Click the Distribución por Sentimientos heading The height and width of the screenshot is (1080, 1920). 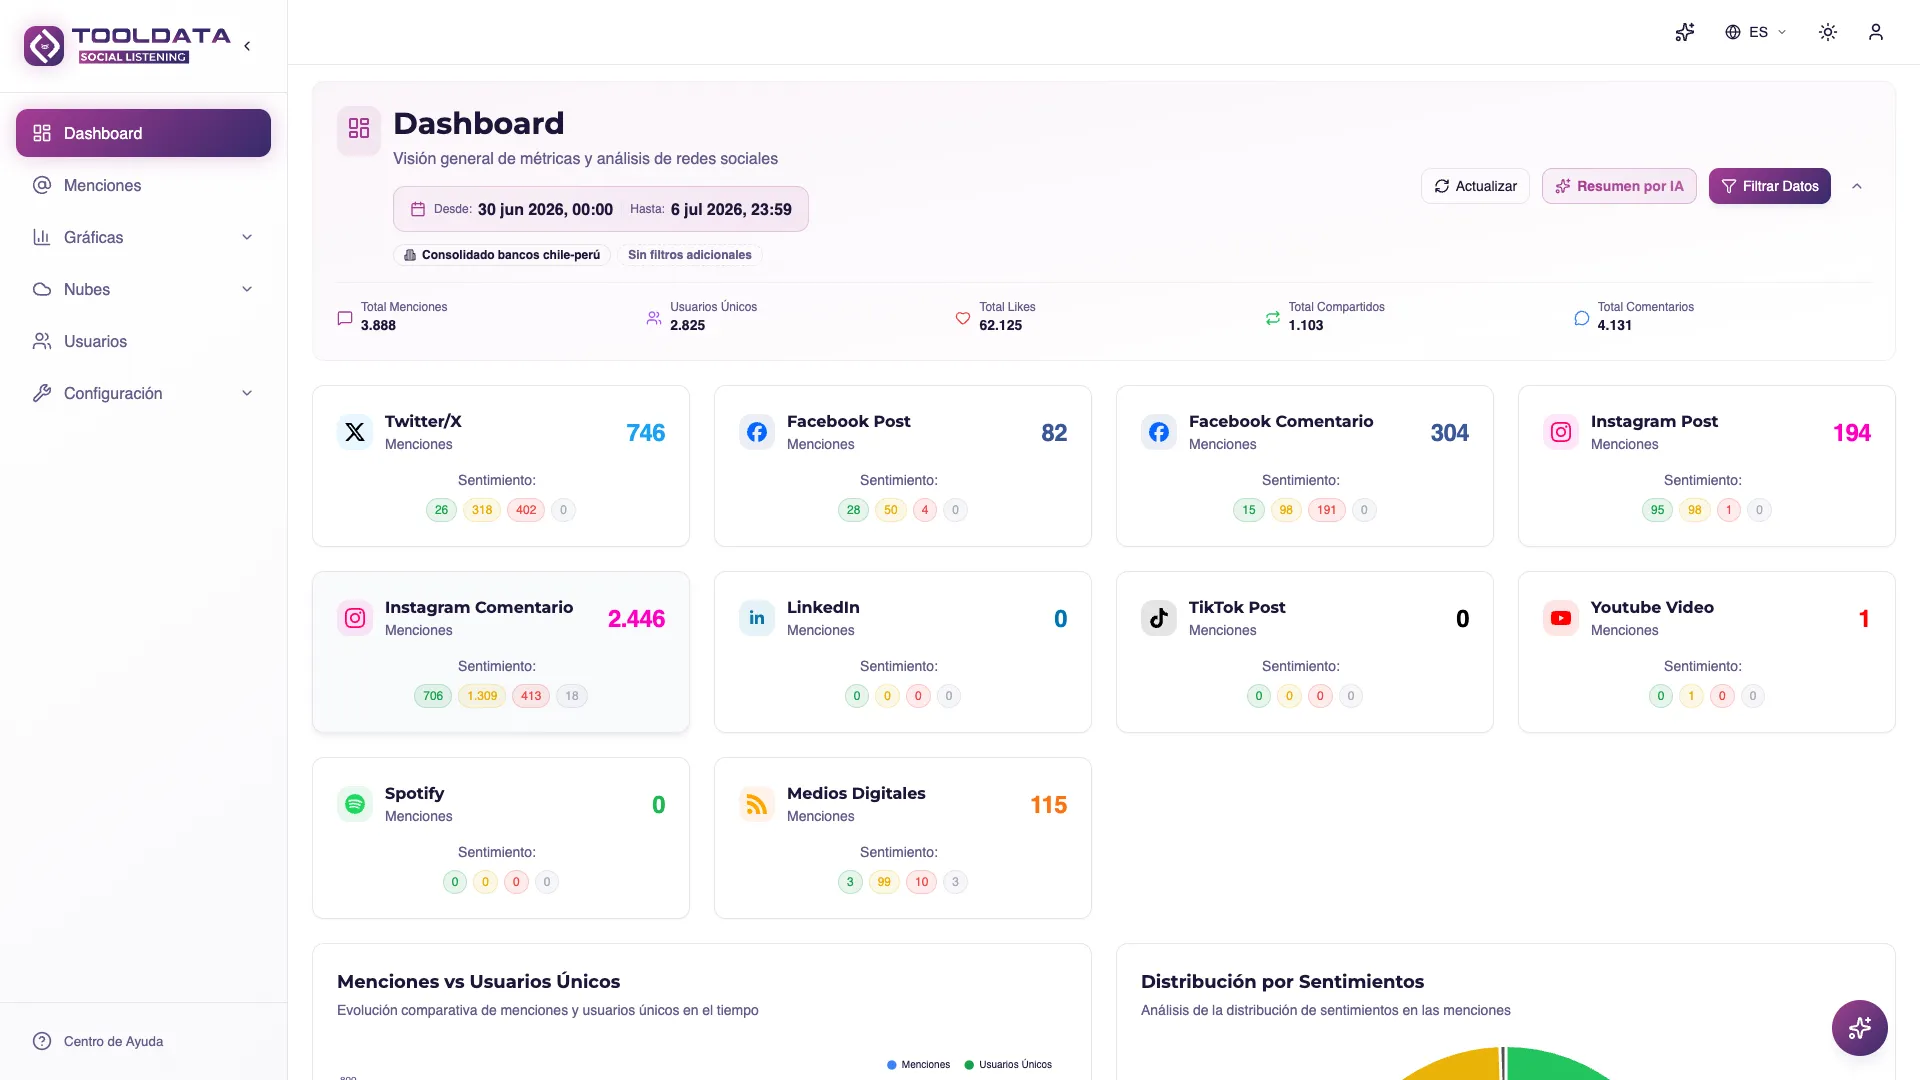(1282, 982)
